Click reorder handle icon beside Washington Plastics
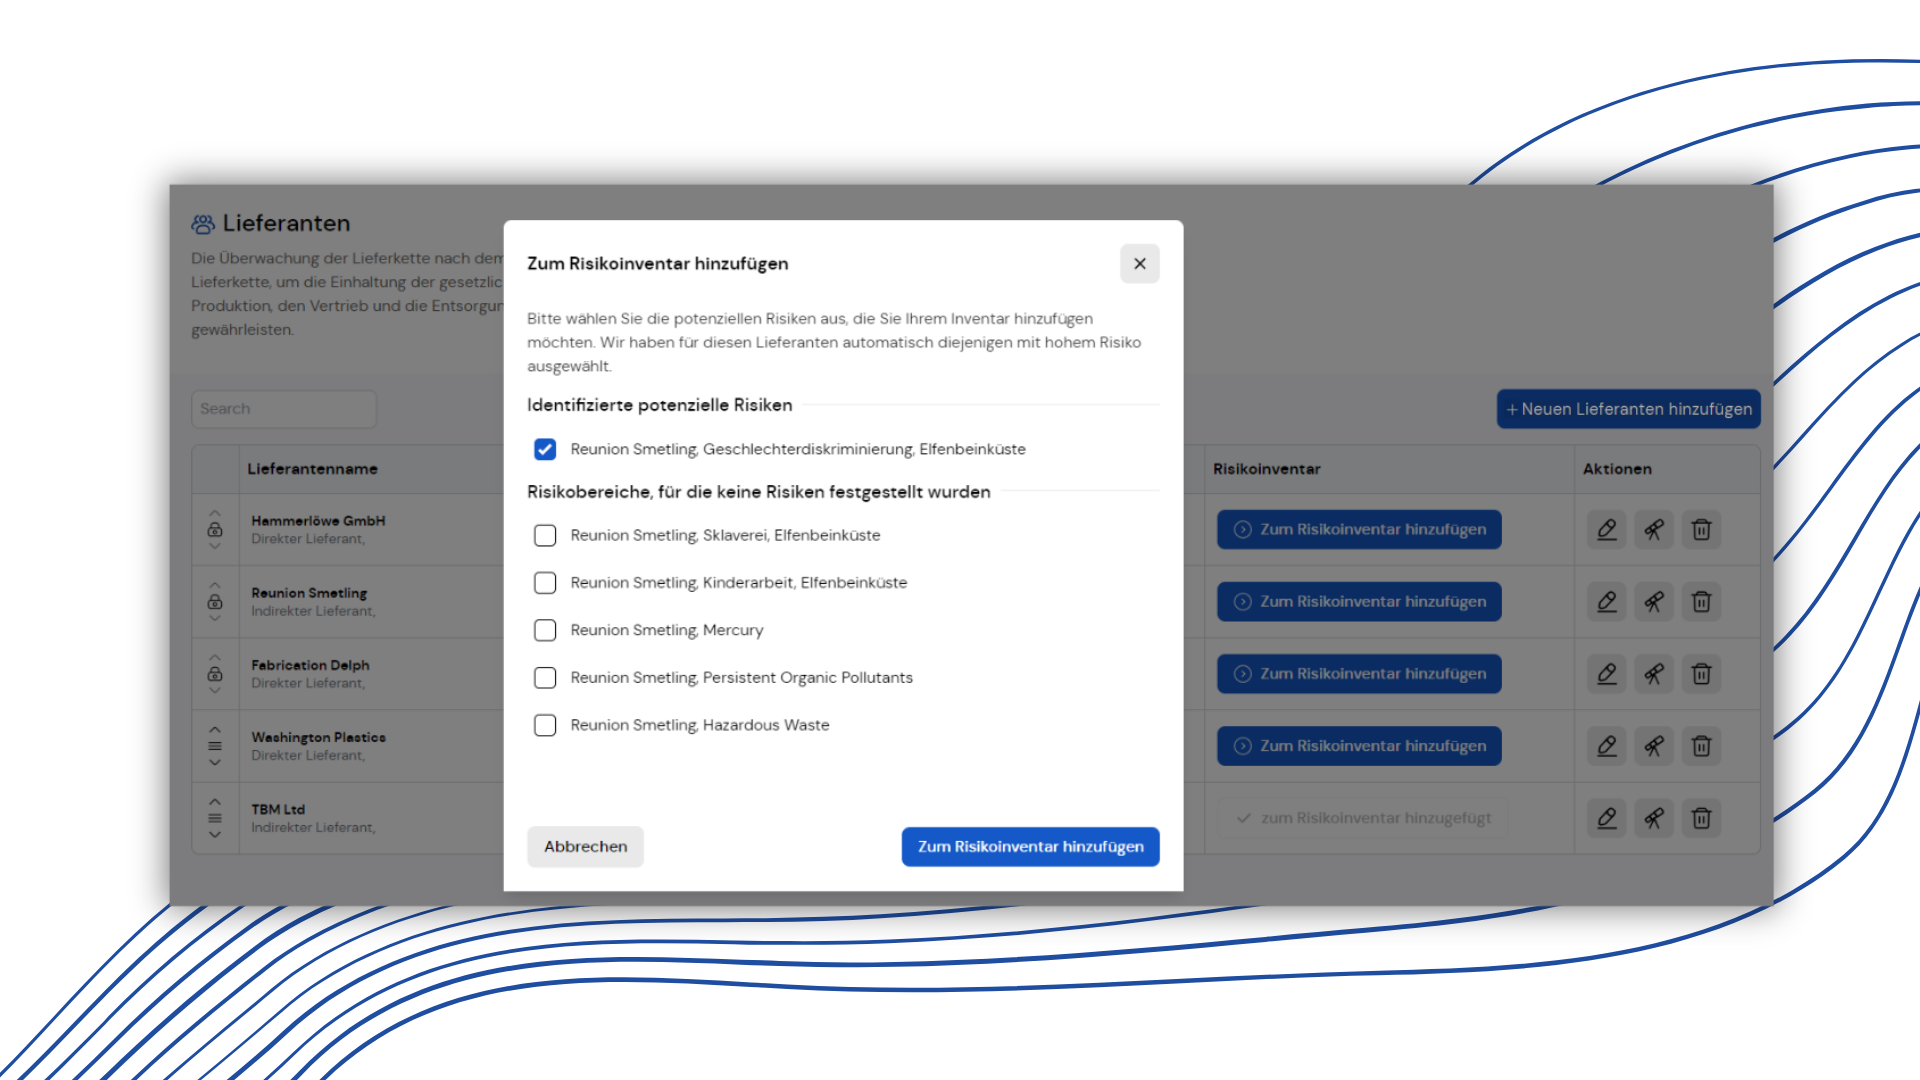Image resolution: width=1920 pixels, height=1080 pixels. point(214,746)
